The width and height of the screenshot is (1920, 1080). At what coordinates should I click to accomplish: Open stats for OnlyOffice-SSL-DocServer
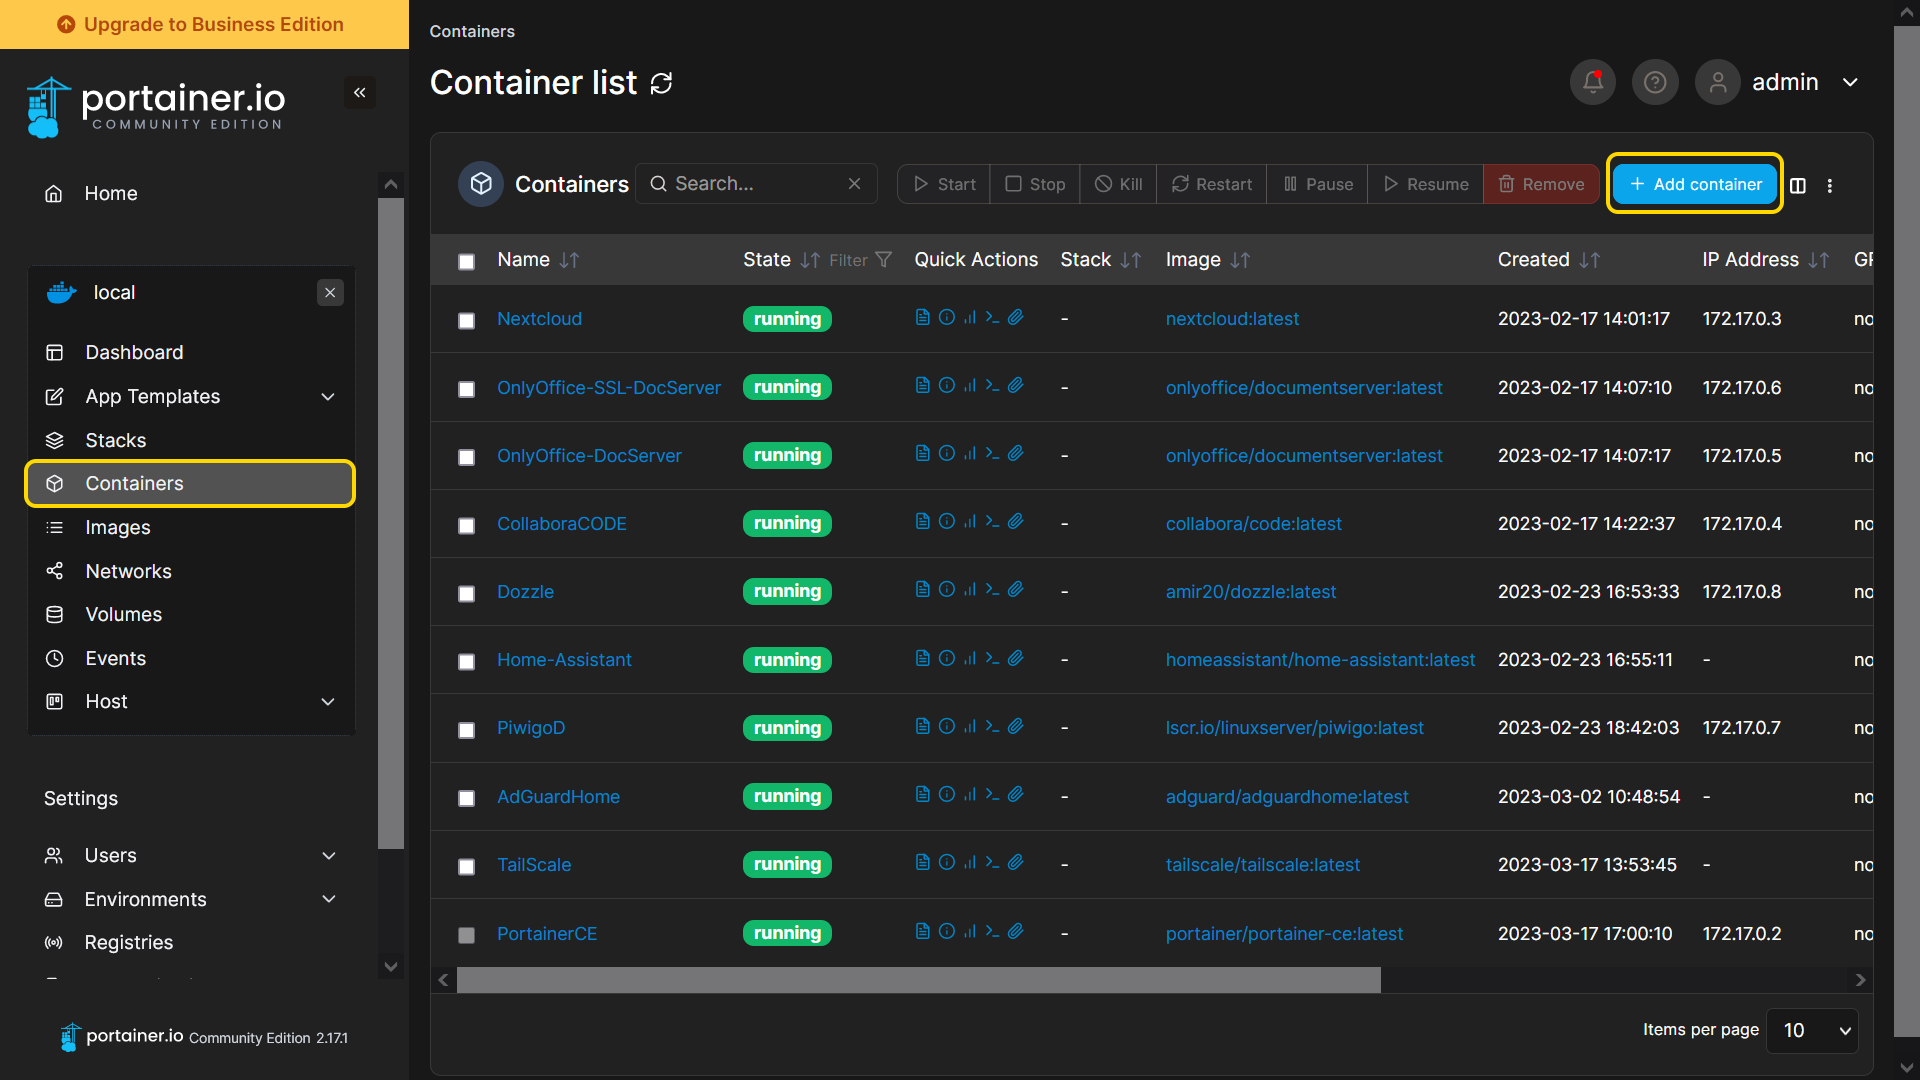[969, 385]
